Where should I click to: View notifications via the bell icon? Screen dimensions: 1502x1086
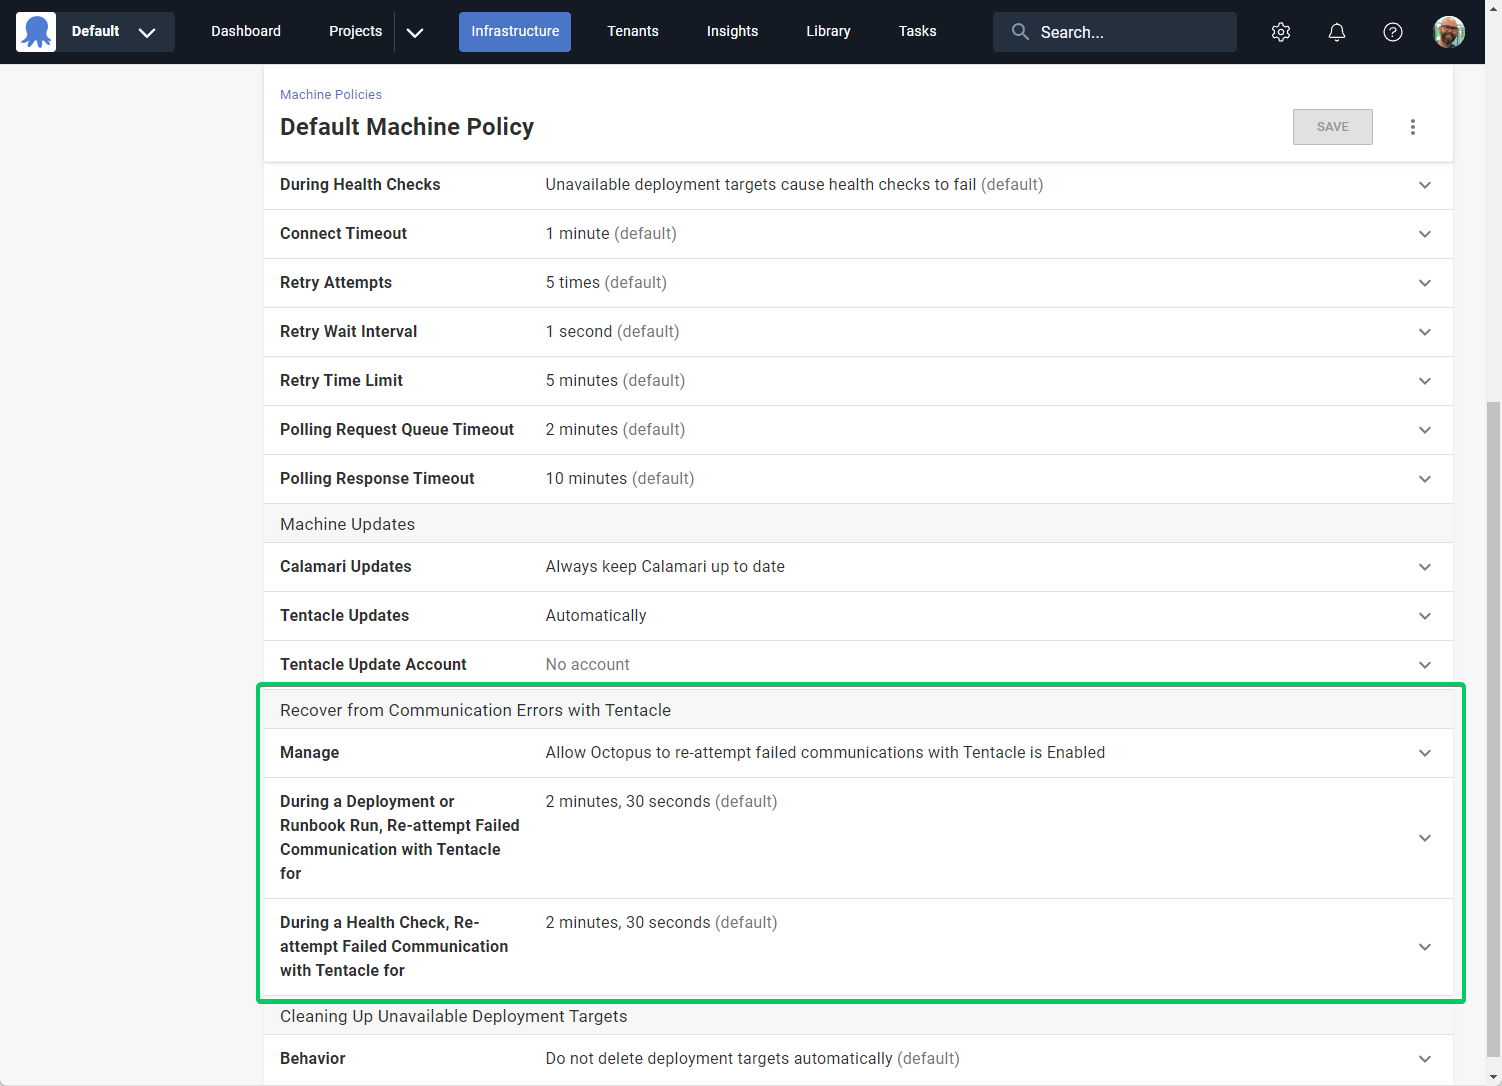click(1337, 31)
